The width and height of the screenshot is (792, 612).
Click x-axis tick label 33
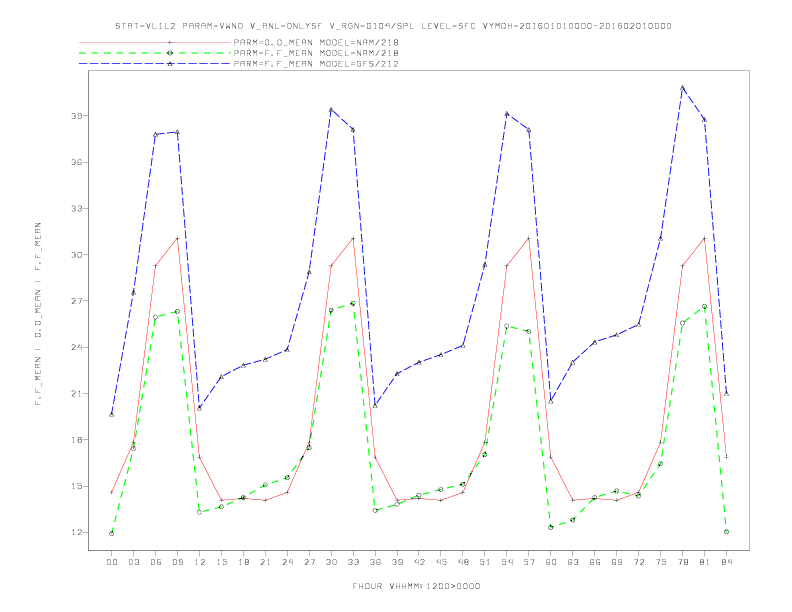point(353,562)
